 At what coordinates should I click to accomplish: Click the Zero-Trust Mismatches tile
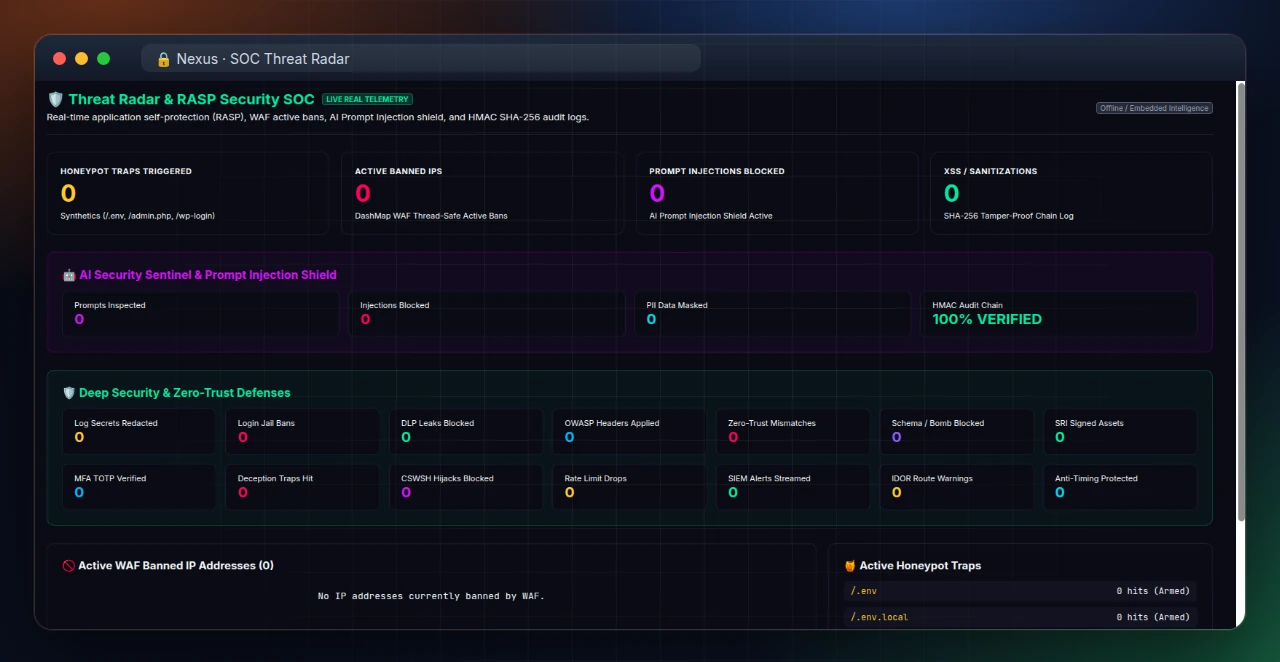[793, 431]
